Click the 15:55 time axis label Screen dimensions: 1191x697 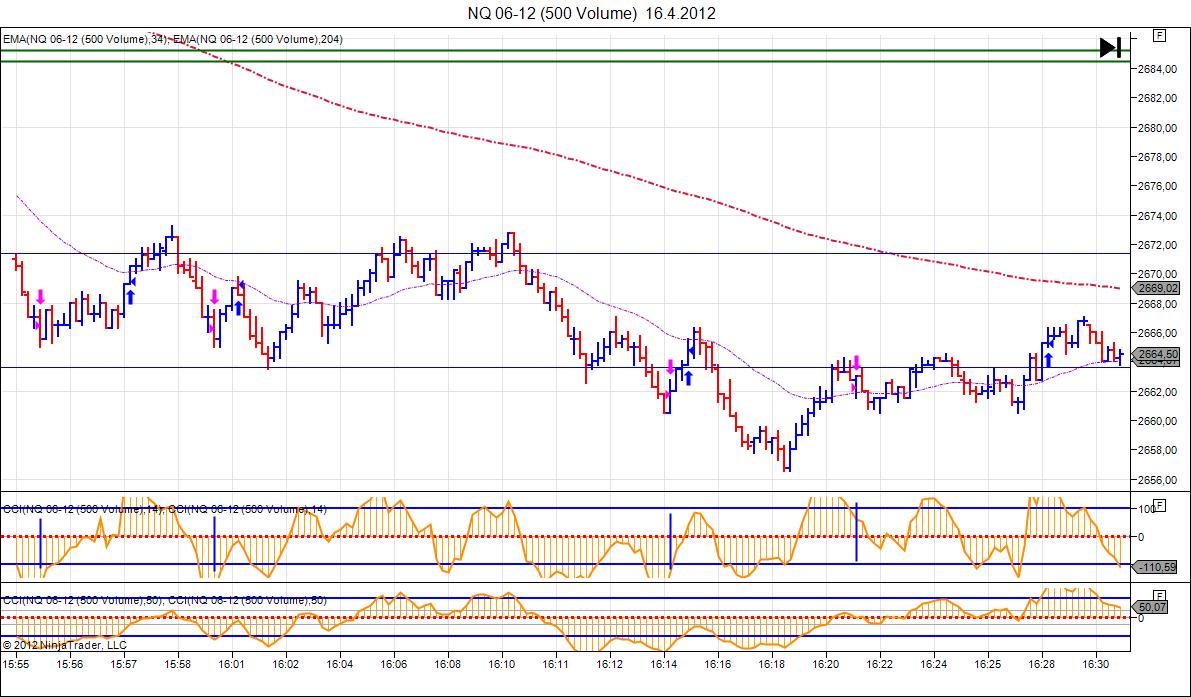pos(15,663)
